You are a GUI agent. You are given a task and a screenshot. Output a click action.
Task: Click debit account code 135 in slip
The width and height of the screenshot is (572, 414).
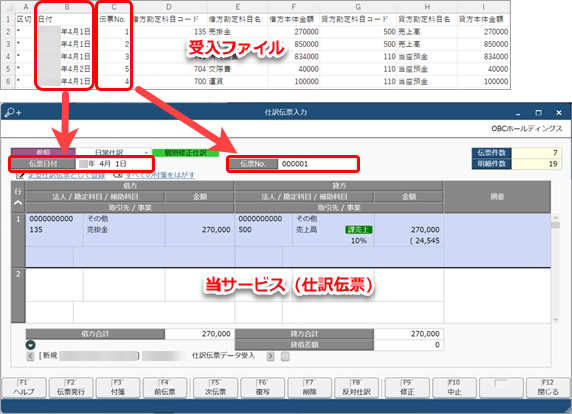click(36, 230)
